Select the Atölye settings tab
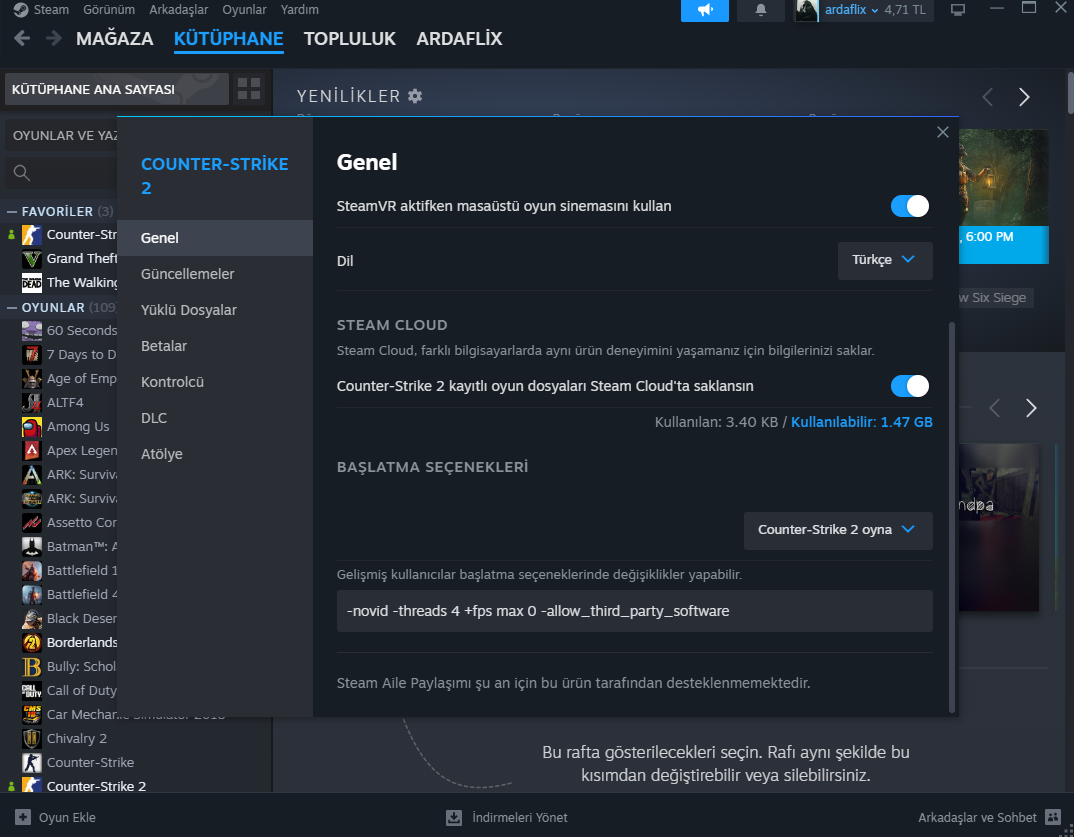 (215, 454)
